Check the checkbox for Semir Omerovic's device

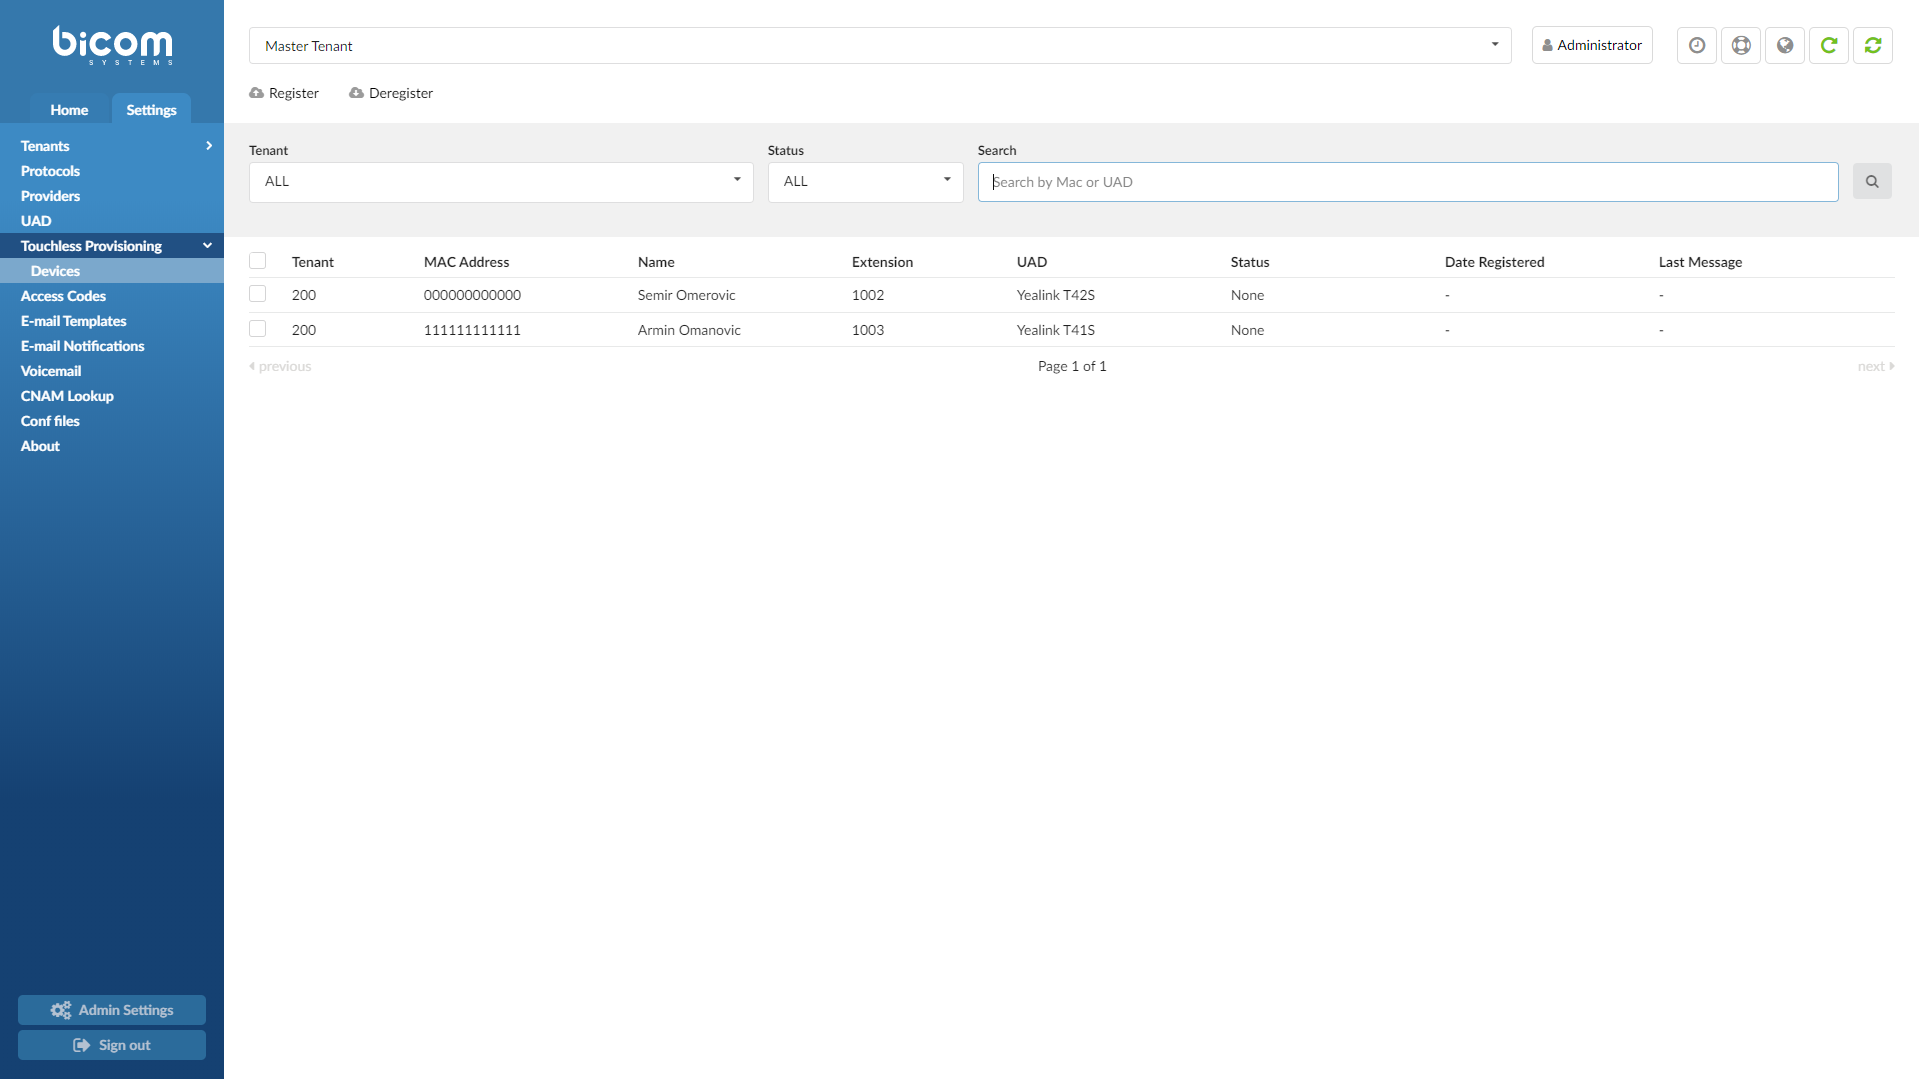point(257,294)
